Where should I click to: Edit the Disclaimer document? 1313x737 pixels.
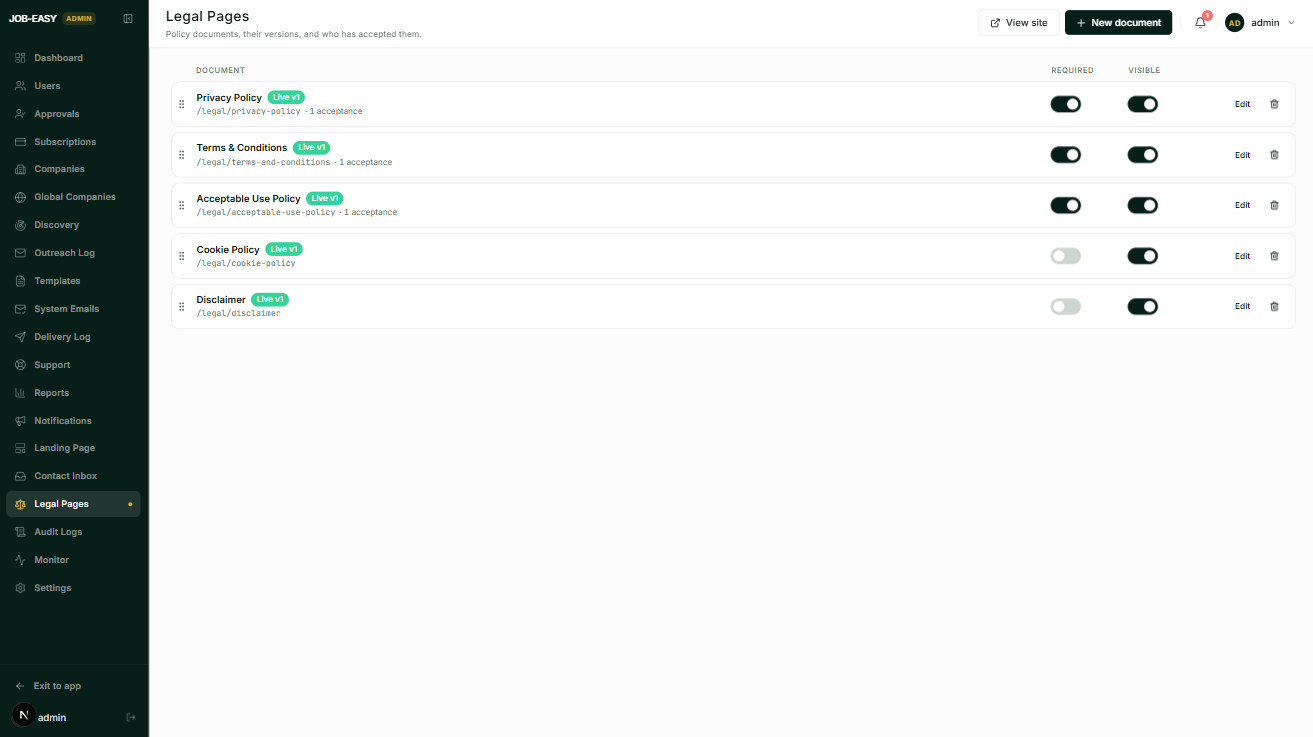pyautogui.click(x=1242, y=306)
